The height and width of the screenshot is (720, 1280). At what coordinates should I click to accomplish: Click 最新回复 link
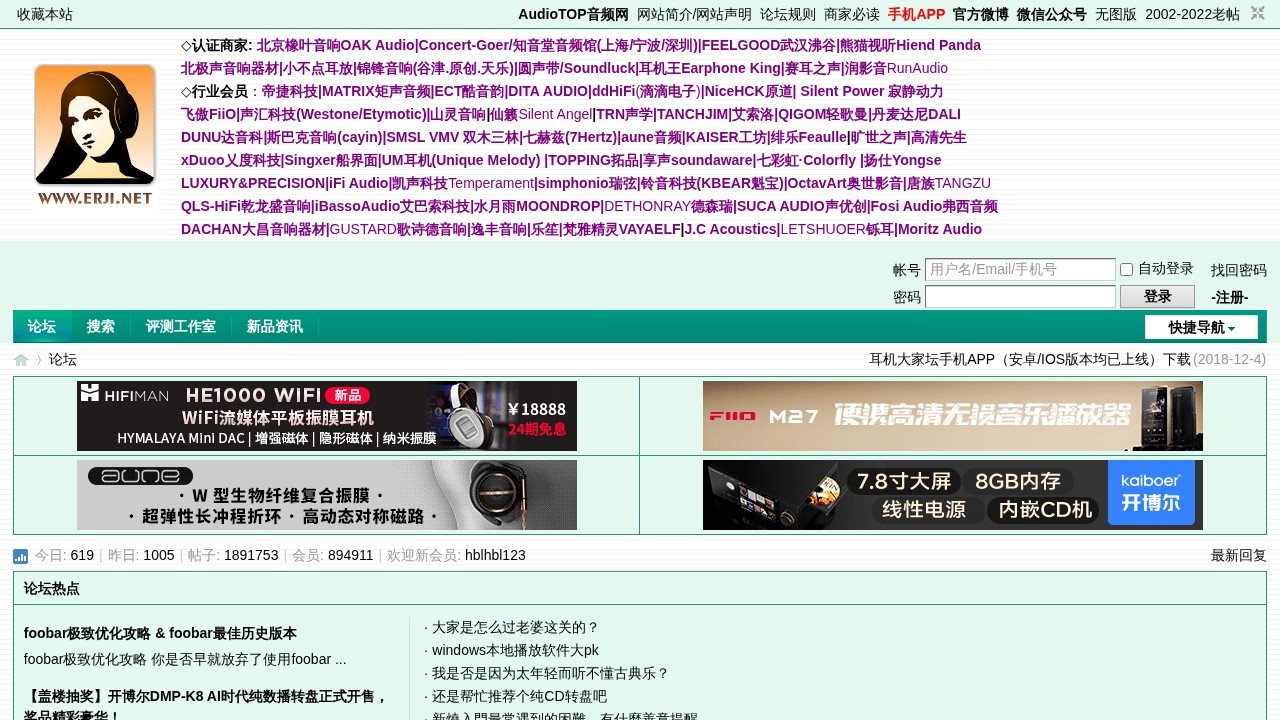point(1239,556)
